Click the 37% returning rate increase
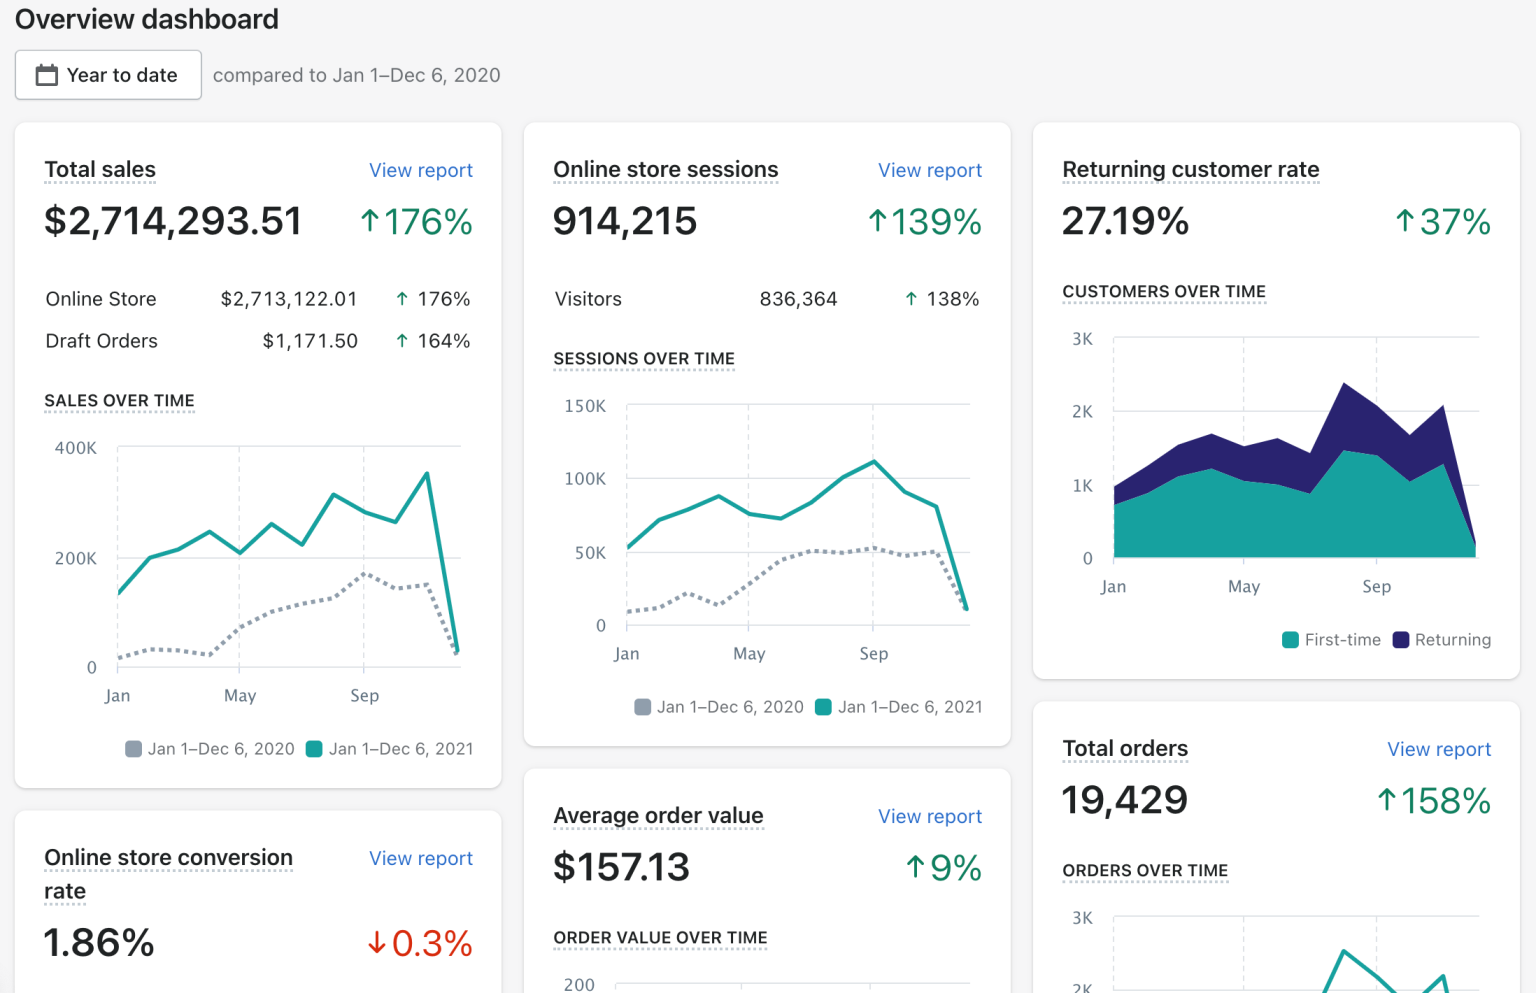 click(x=1443, y=222)
